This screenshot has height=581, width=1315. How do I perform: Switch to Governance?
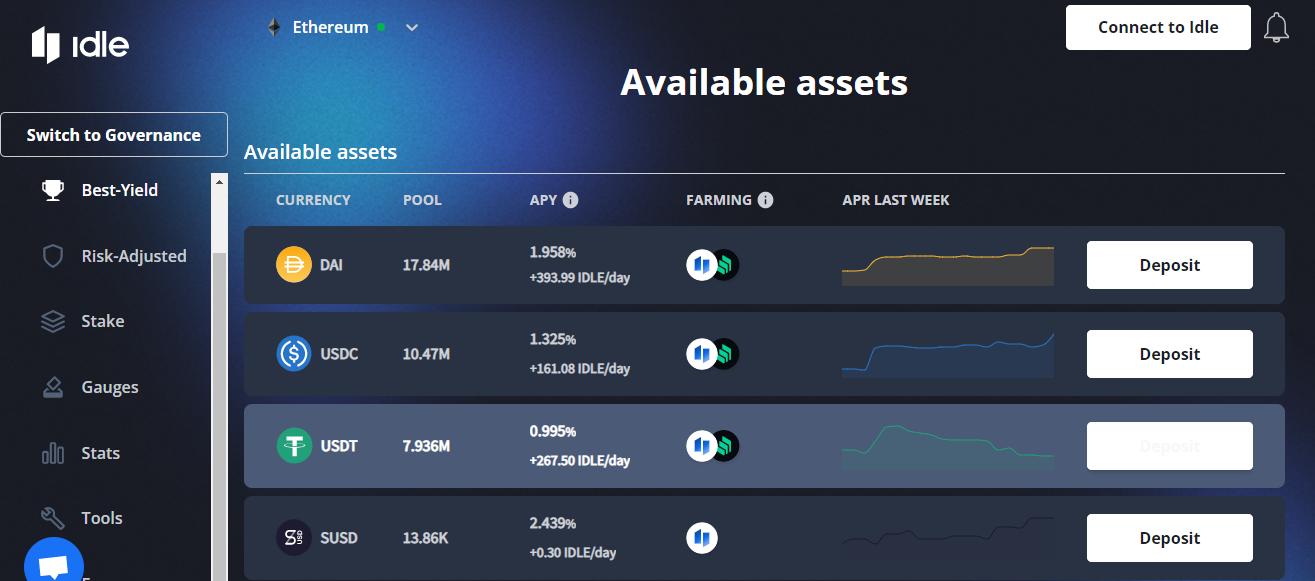[x=114, y=135]
